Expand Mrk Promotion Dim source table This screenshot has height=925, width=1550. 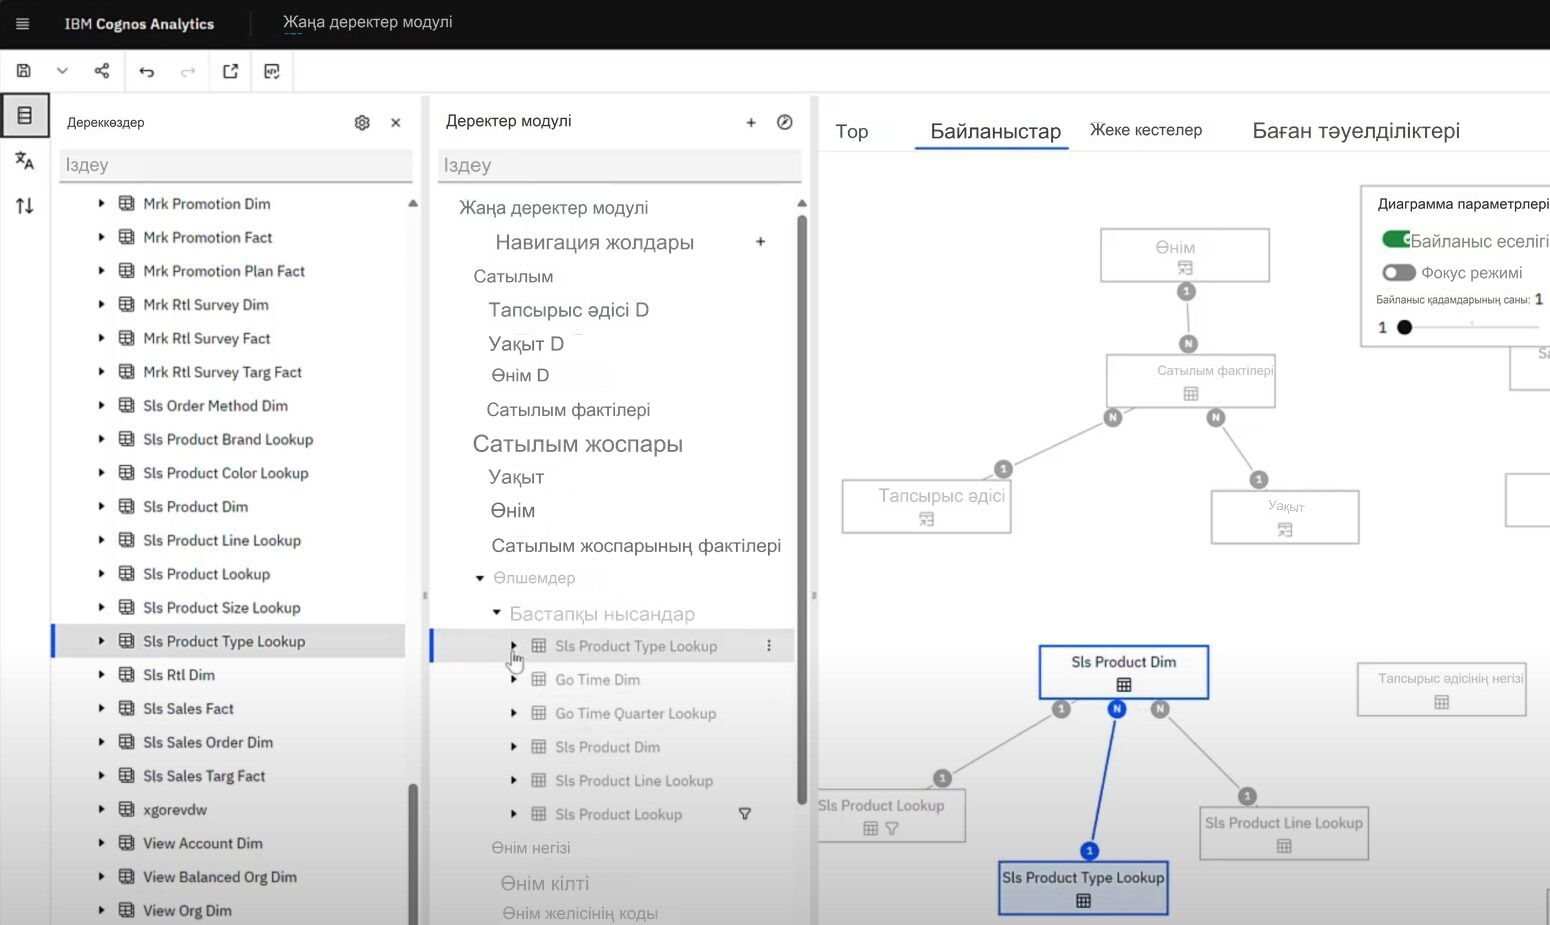(101, 203)
